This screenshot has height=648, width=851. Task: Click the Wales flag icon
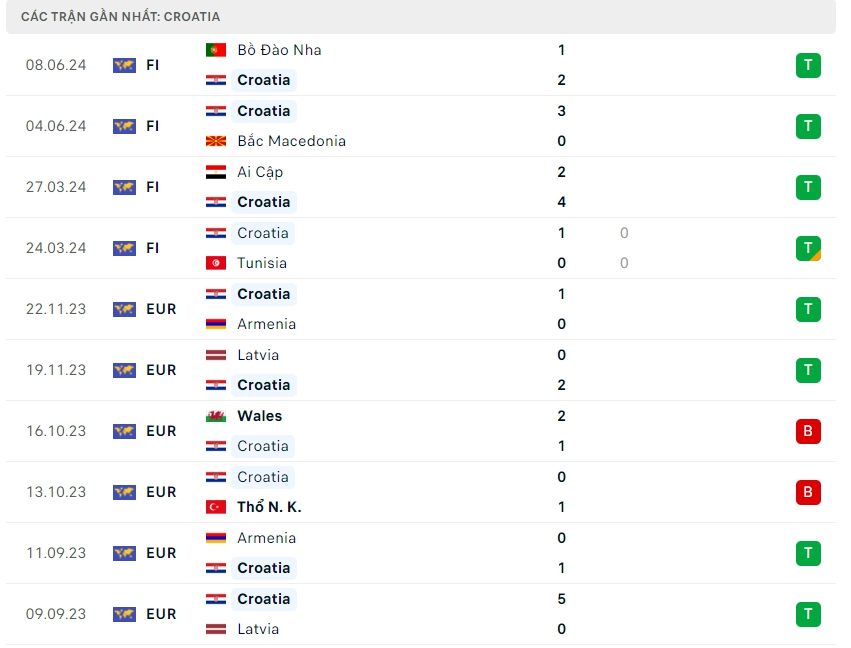[215, 416]
